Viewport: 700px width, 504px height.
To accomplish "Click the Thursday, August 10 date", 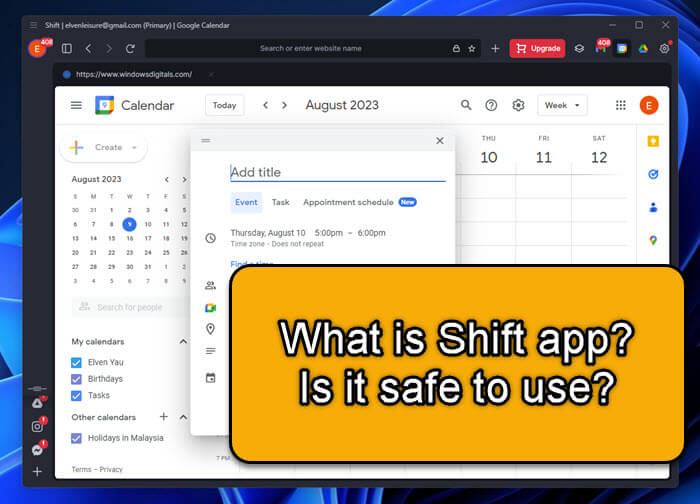I will [x=268, y=233].
